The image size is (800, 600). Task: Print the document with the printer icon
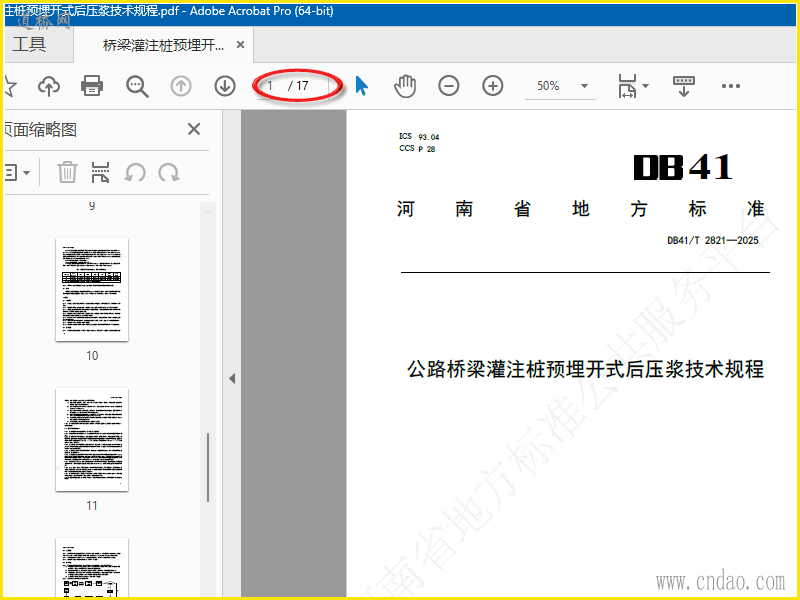(92, 86)
